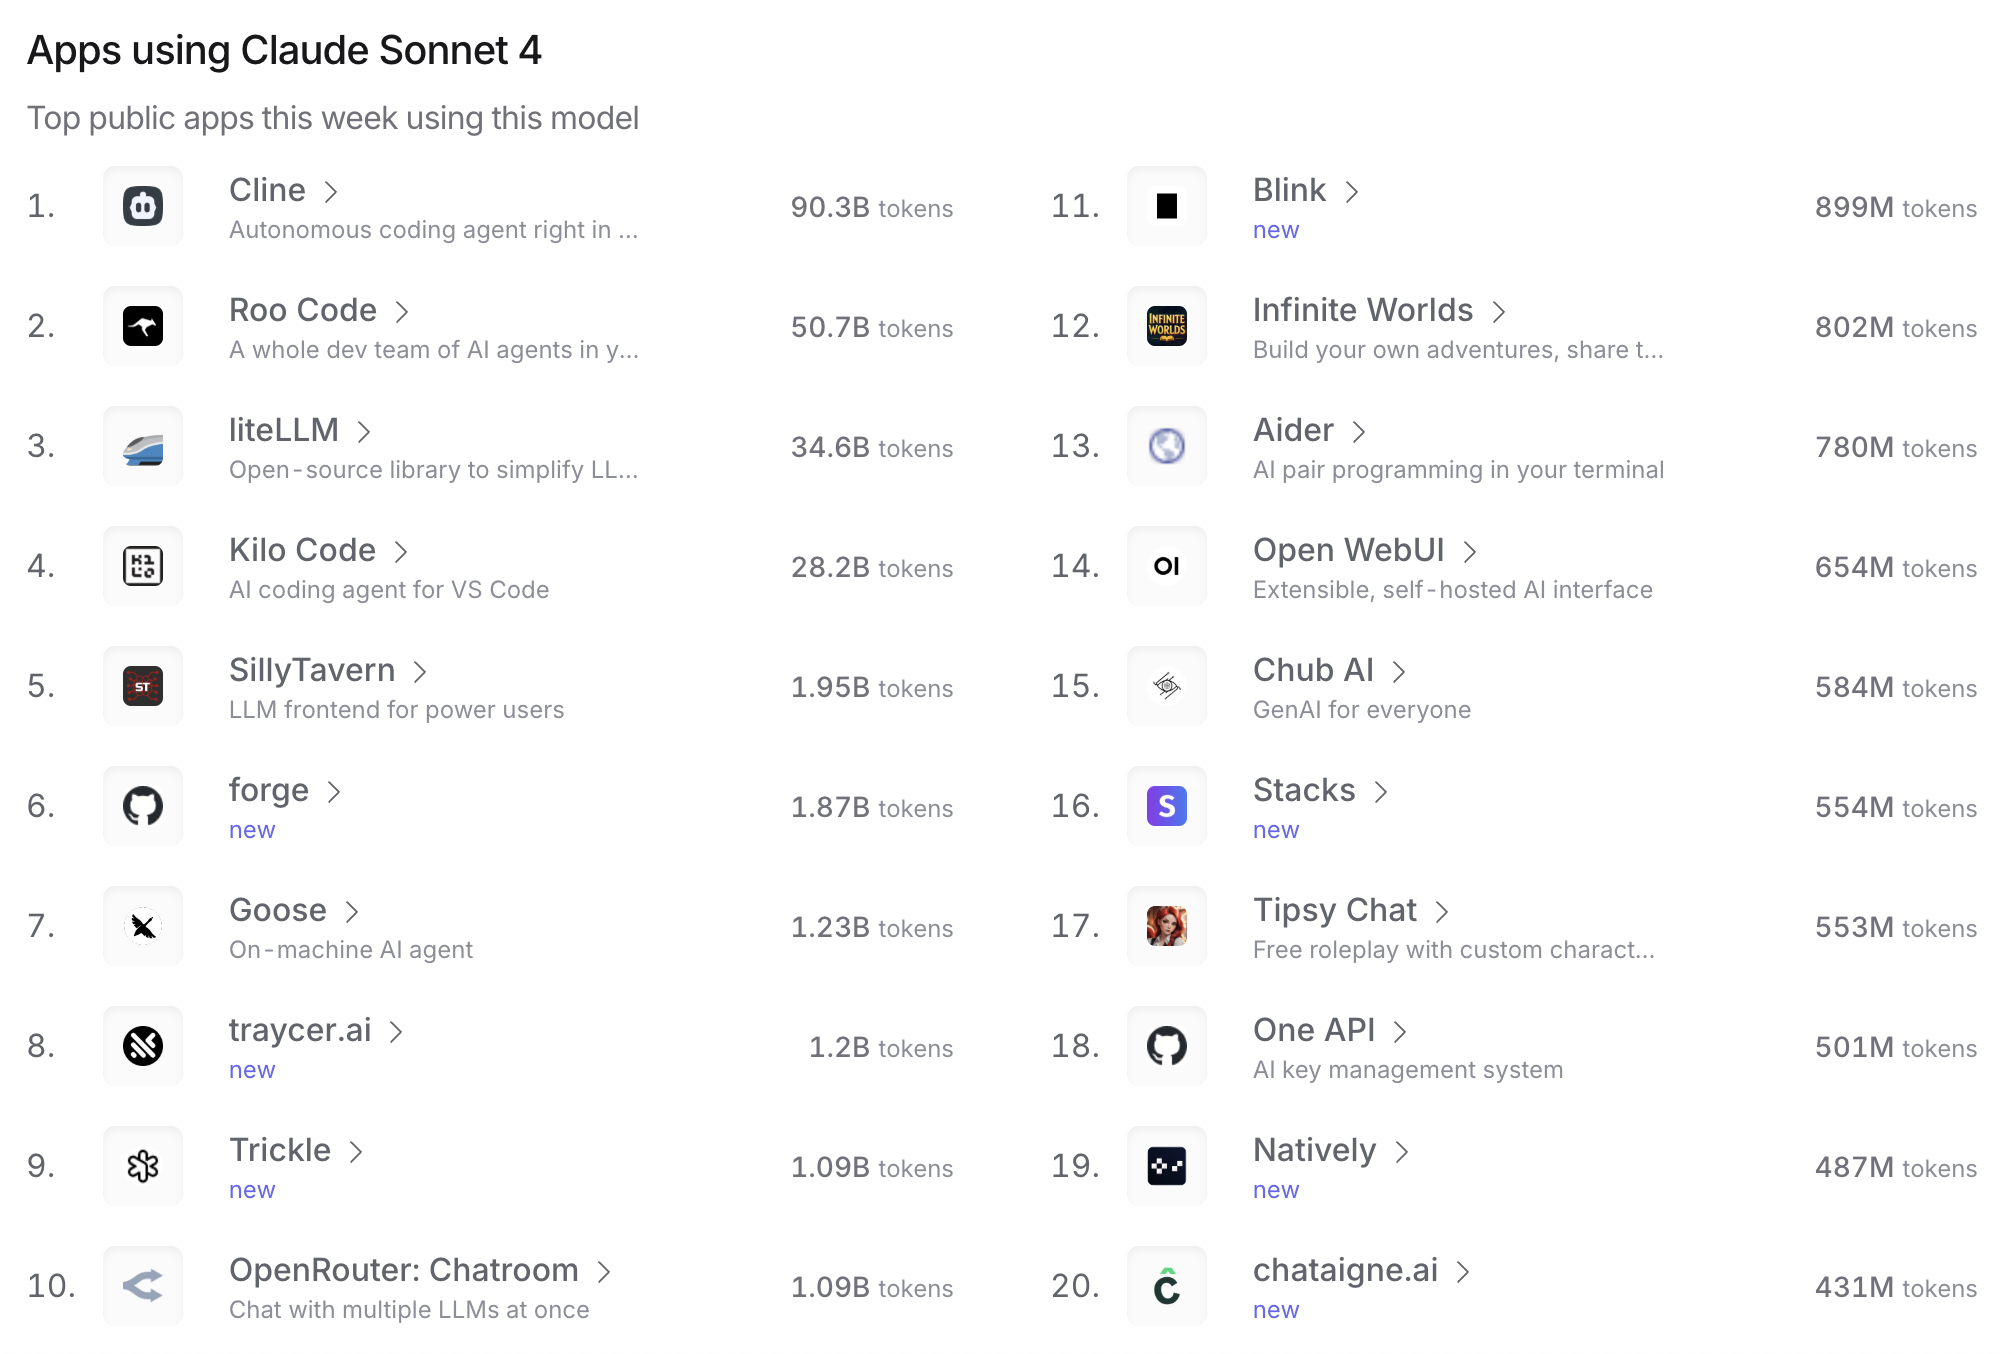Viewport: 2012px width, 1354px height.
Task: Click the One API GitHub icon
Action: click(x=1167, y=1046)
